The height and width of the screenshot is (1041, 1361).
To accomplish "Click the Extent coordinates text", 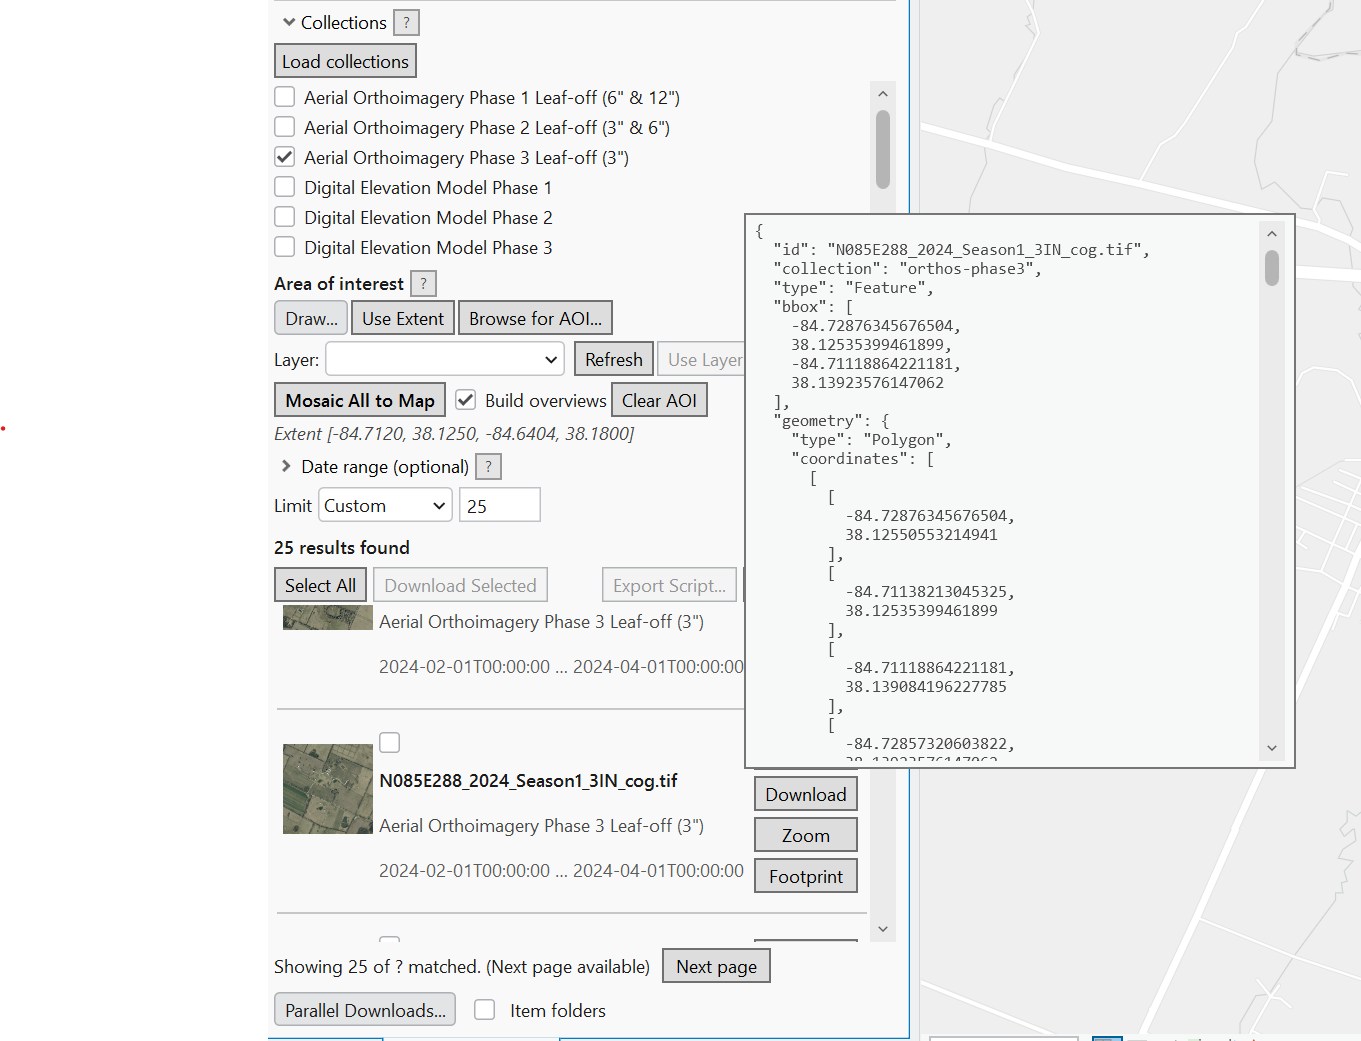I will [454, 434].
